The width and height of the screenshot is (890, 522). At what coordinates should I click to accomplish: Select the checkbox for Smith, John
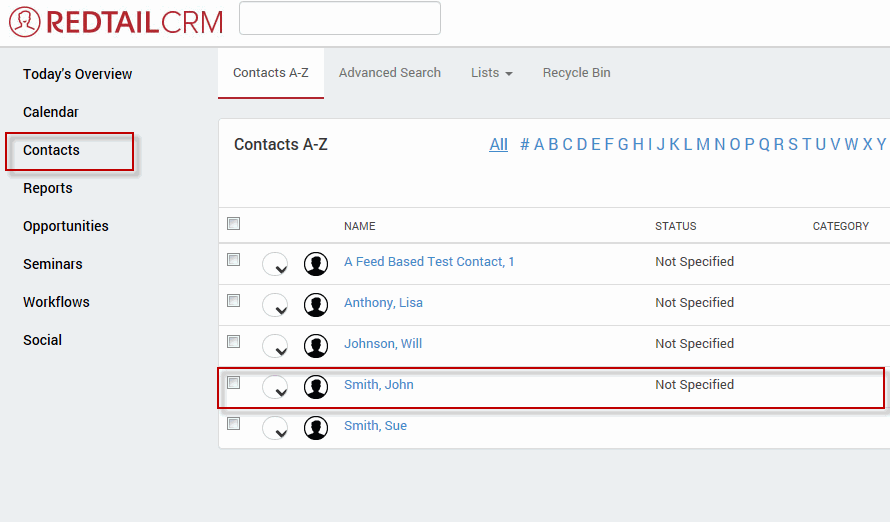(234, 382)
